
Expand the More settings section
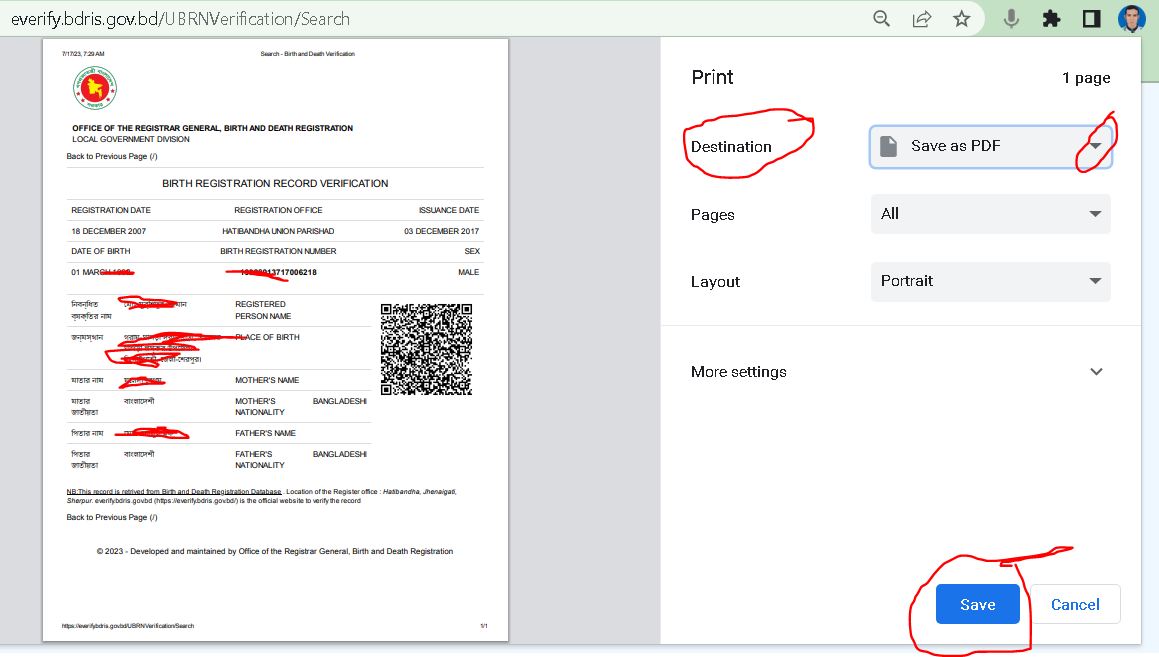click(x=1096, y=372)
